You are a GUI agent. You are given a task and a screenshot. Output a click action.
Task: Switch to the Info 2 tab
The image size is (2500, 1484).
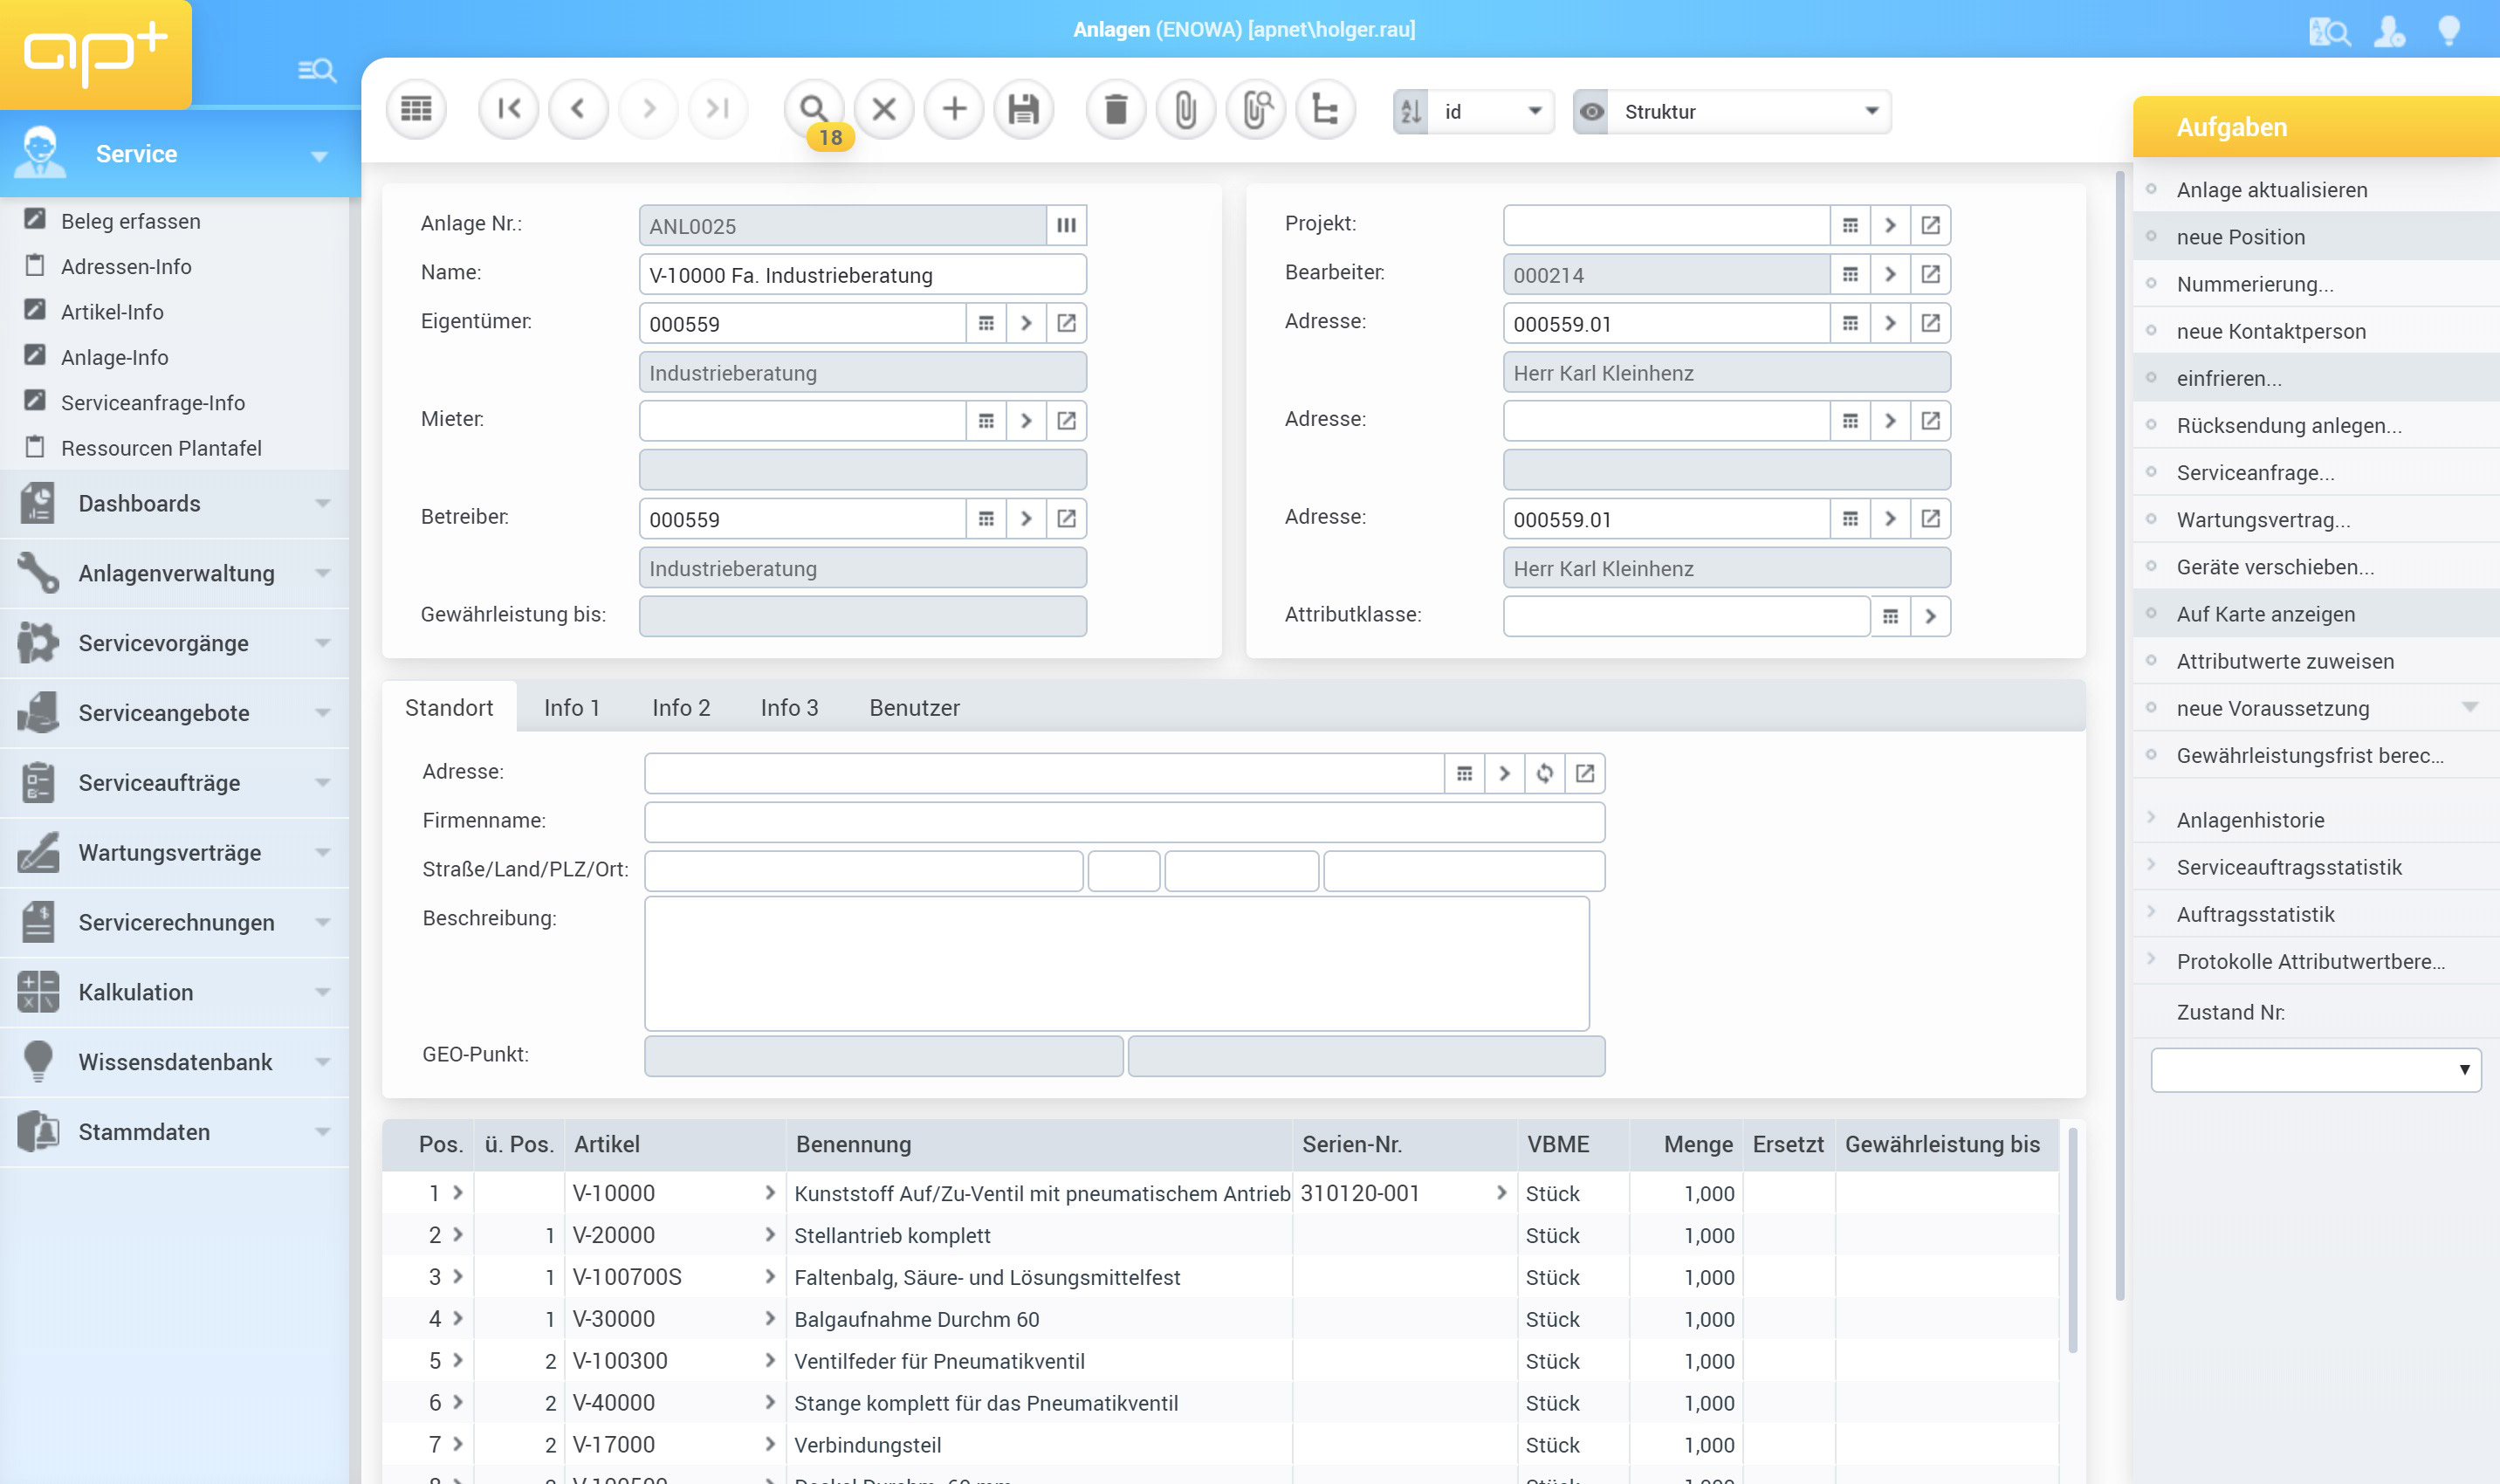[680, 707]
